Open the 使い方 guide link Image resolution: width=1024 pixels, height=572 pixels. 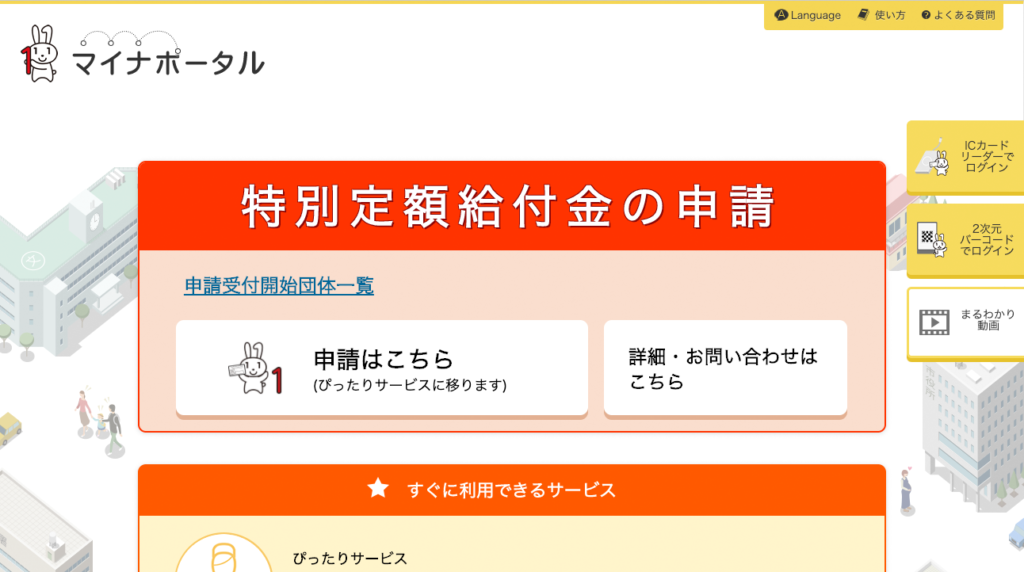[x=882, y=15]
